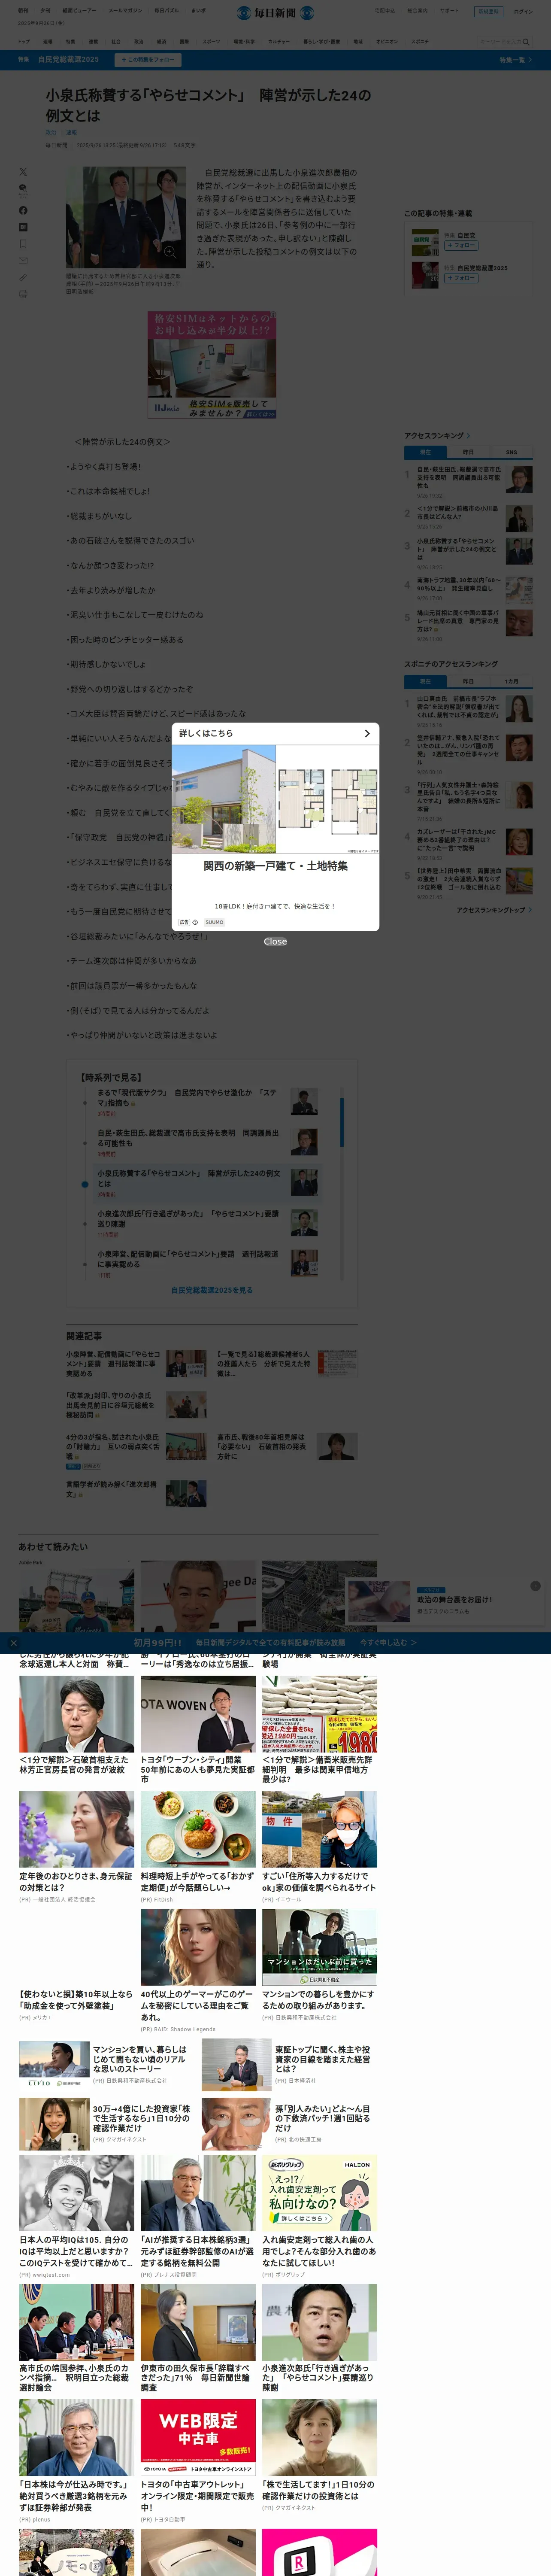
Task: Enlarge the article photo using the magnifier icon
Action: [x=169, y=252]
